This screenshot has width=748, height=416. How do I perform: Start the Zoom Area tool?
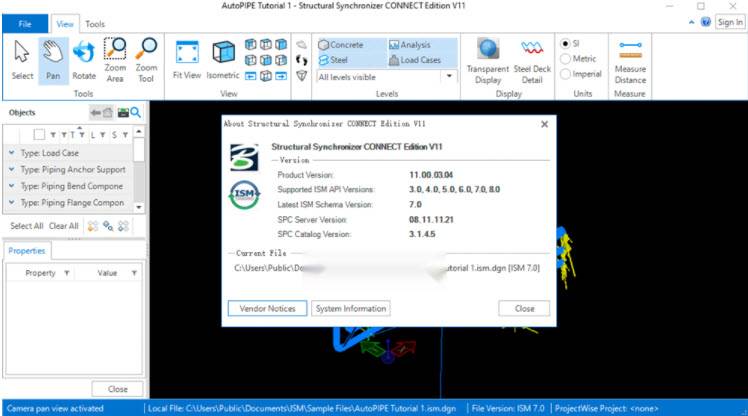coord(115,61)
